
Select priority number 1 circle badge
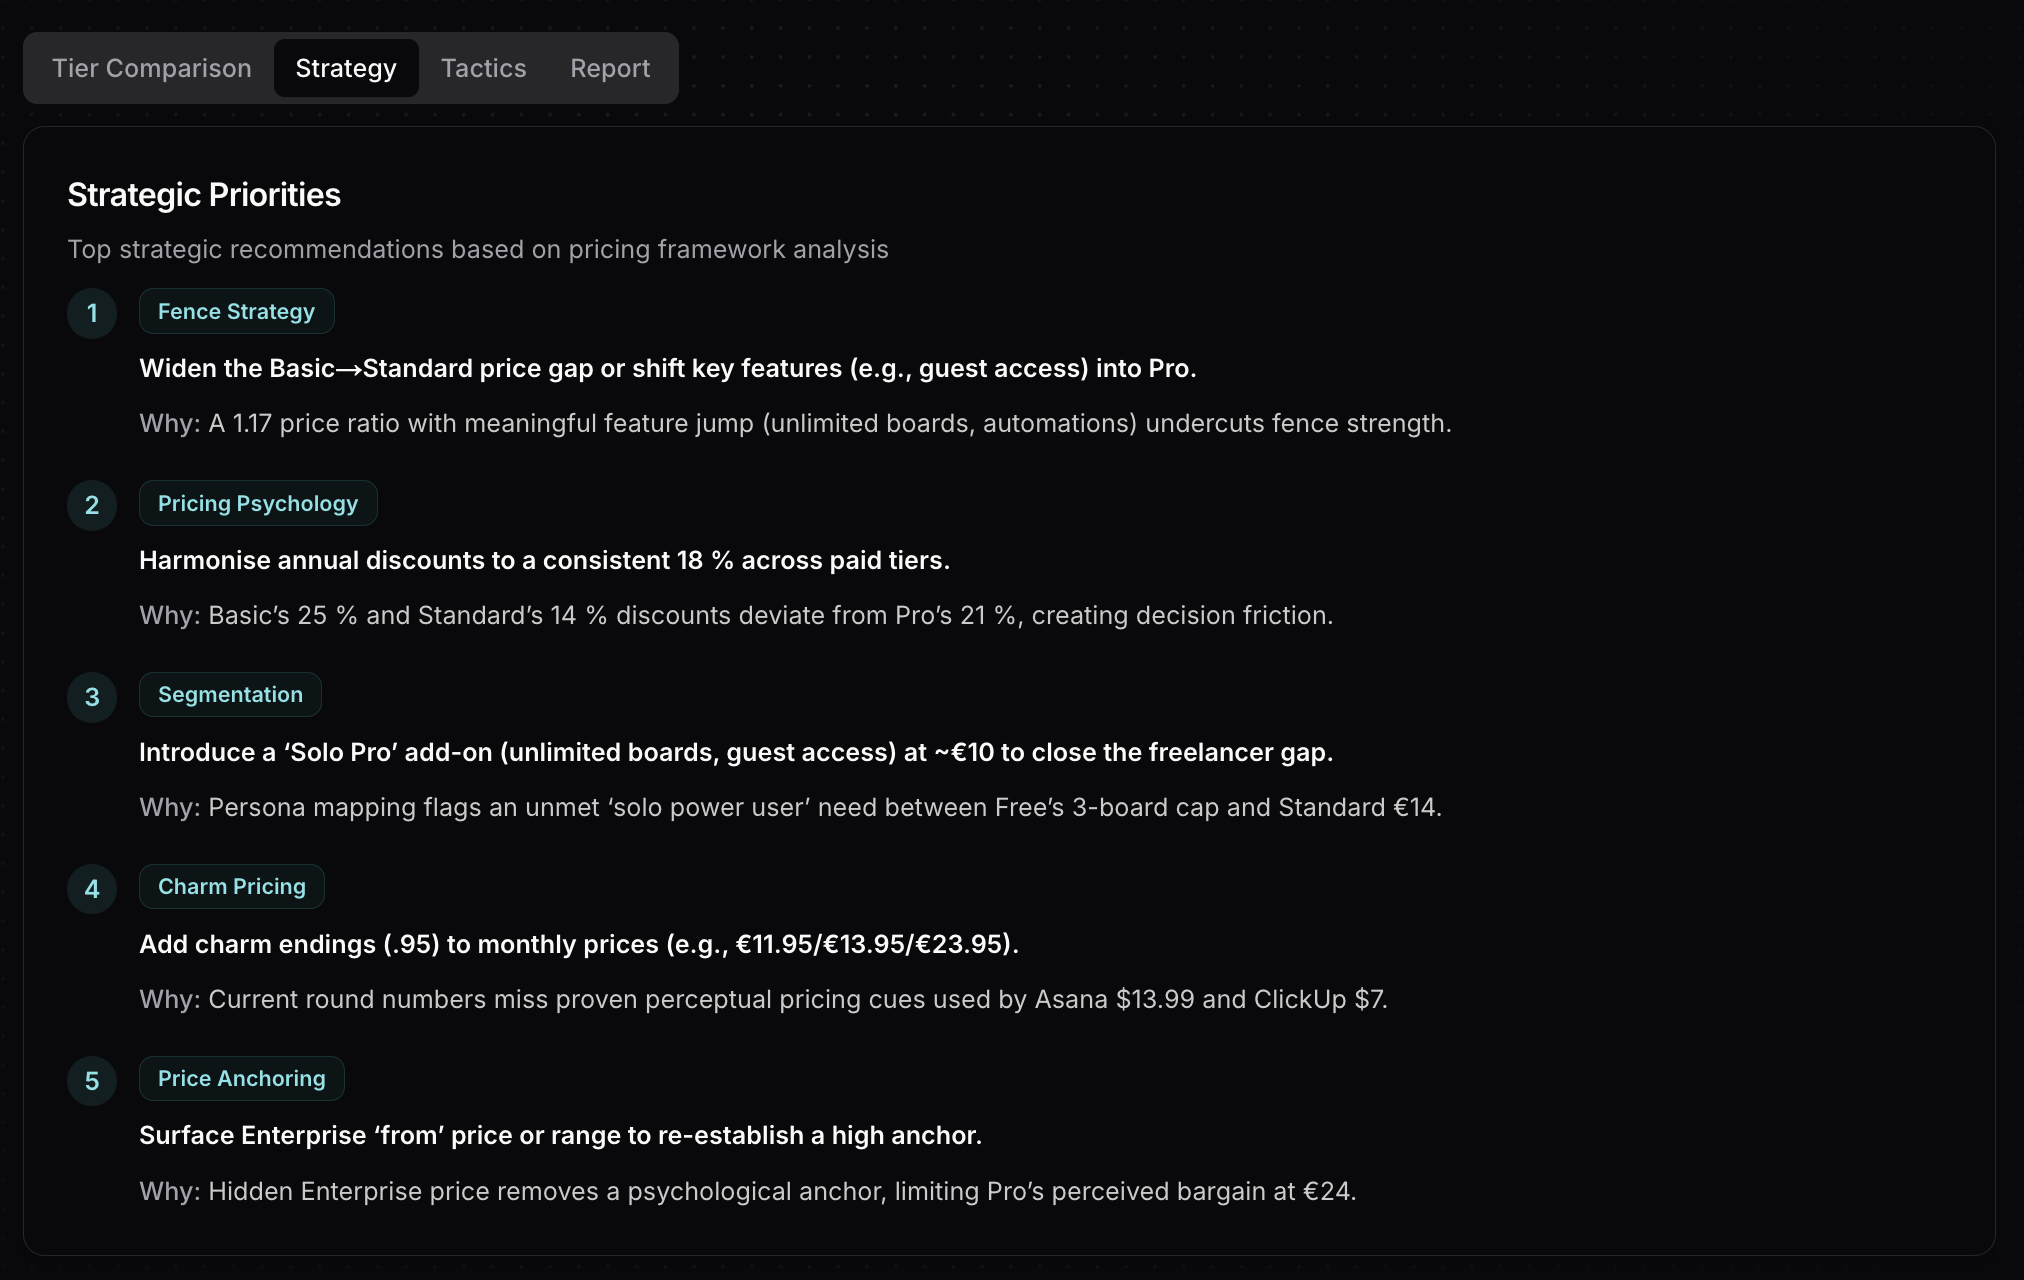[91, 313]
